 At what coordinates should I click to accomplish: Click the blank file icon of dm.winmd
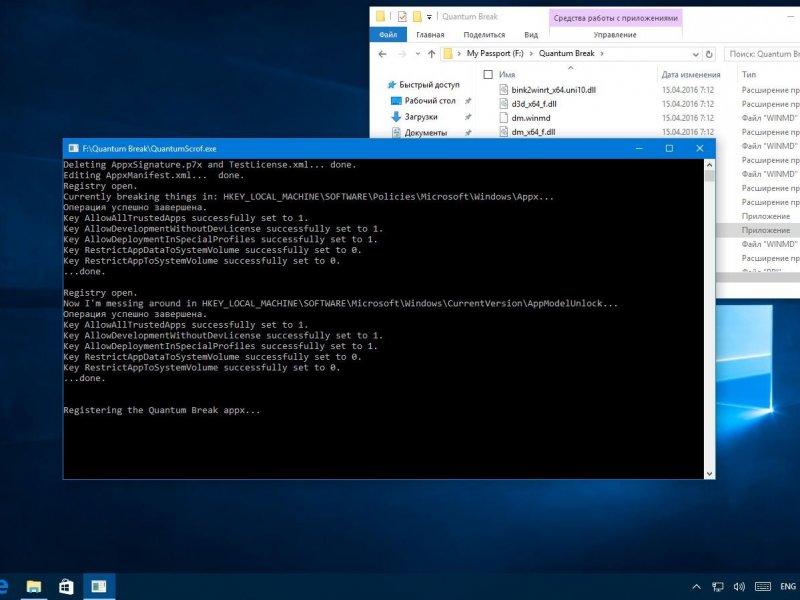504,118
